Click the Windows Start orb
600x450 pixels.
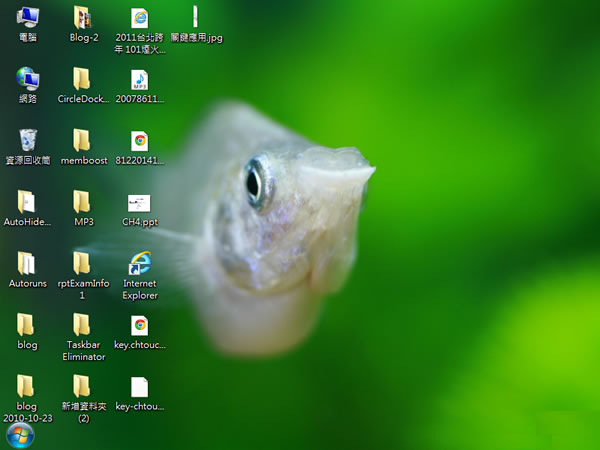pyautogui.click(x=20, y=435)
